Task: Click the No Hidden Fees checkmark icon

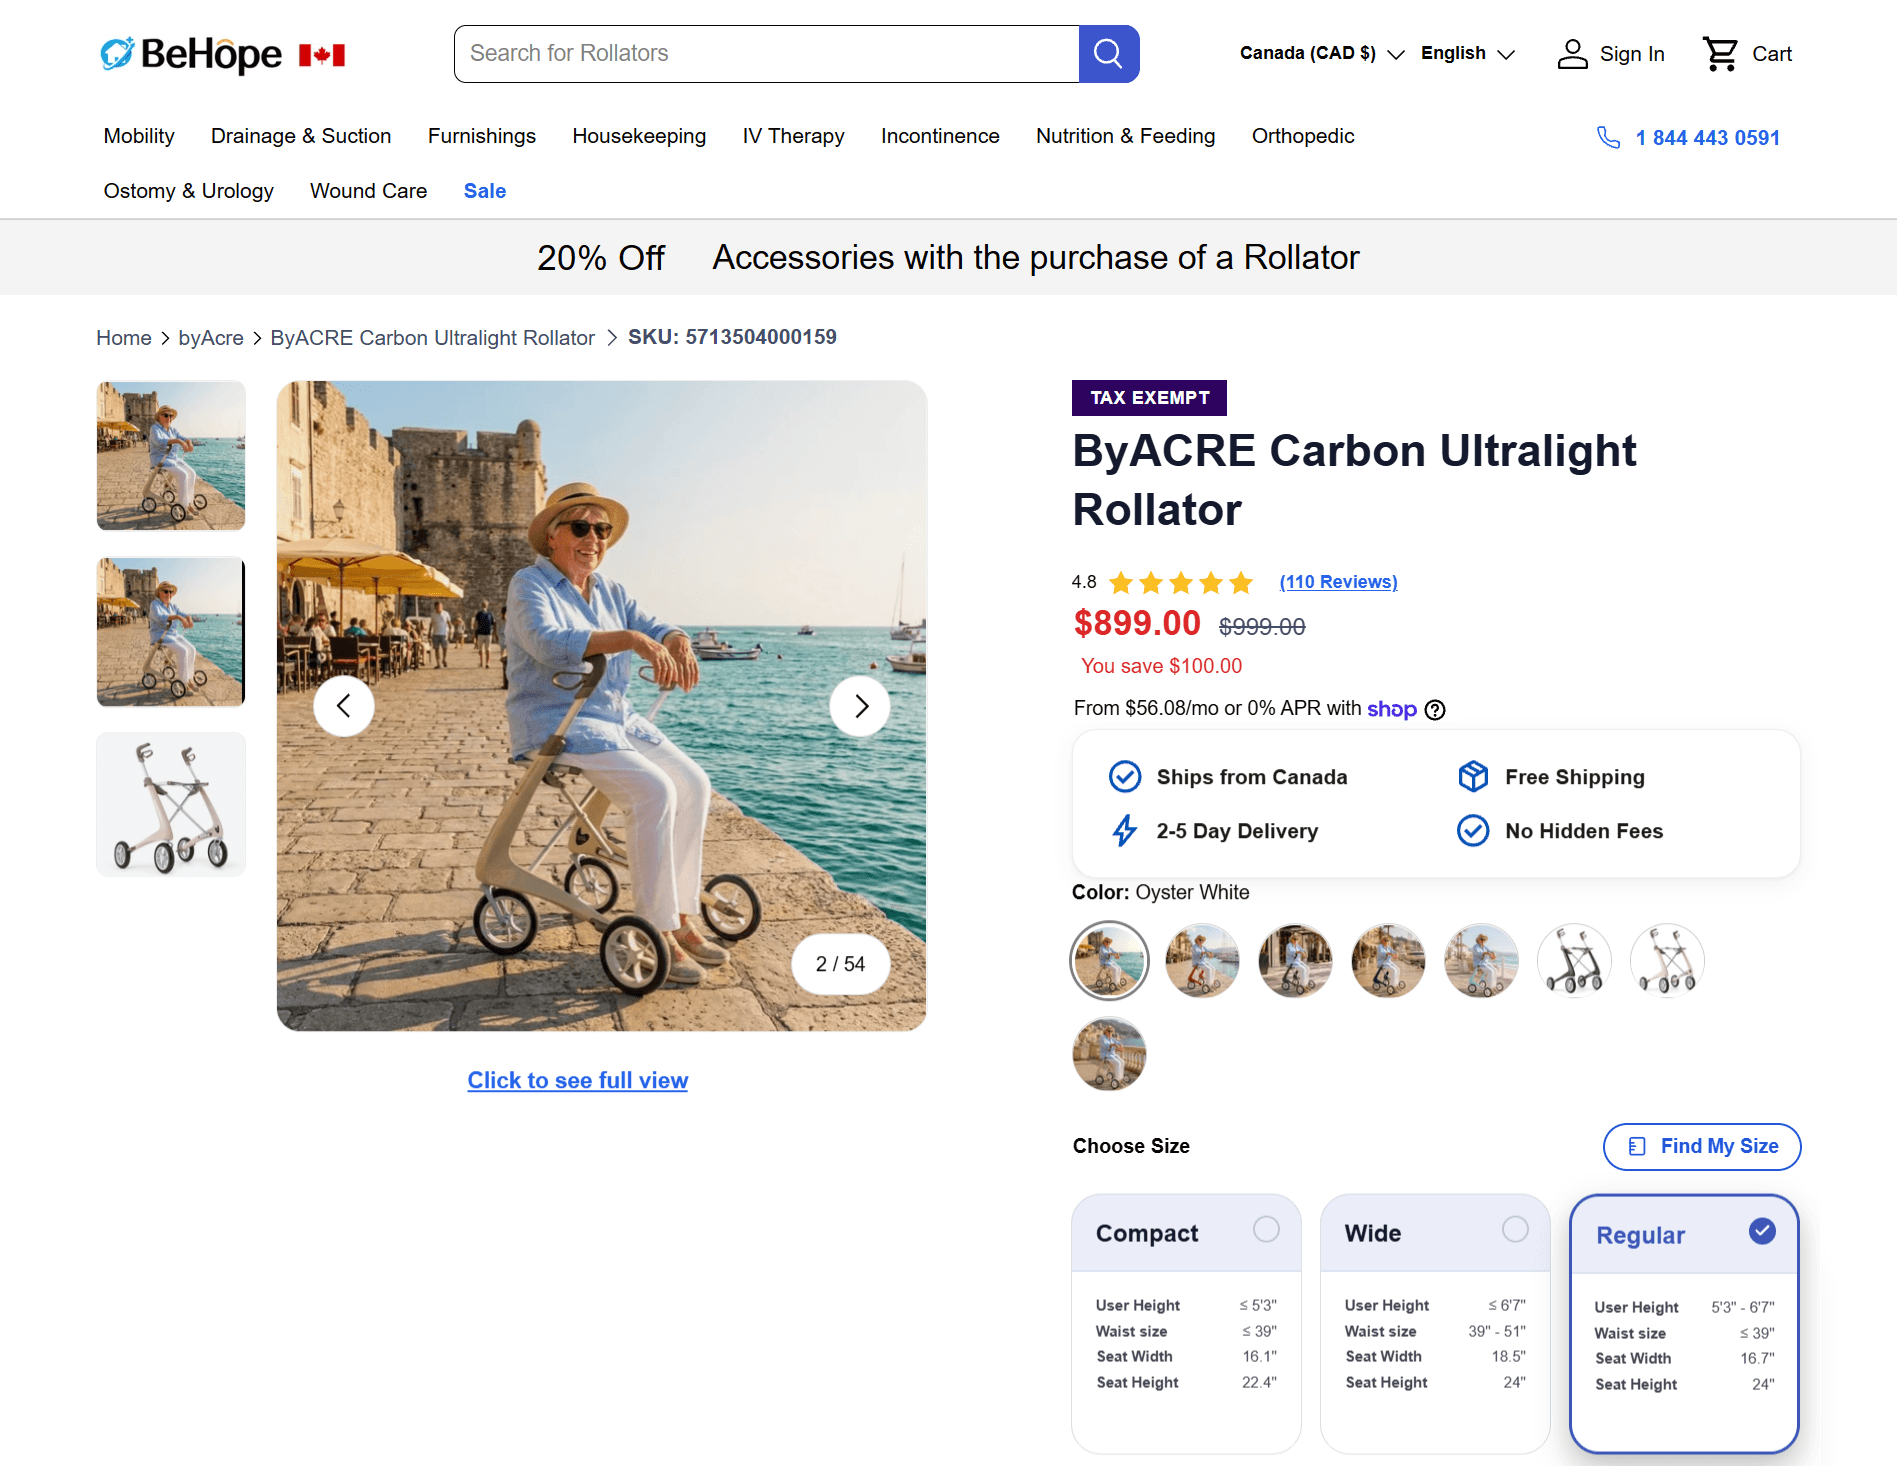Action: pos(1473,830)
